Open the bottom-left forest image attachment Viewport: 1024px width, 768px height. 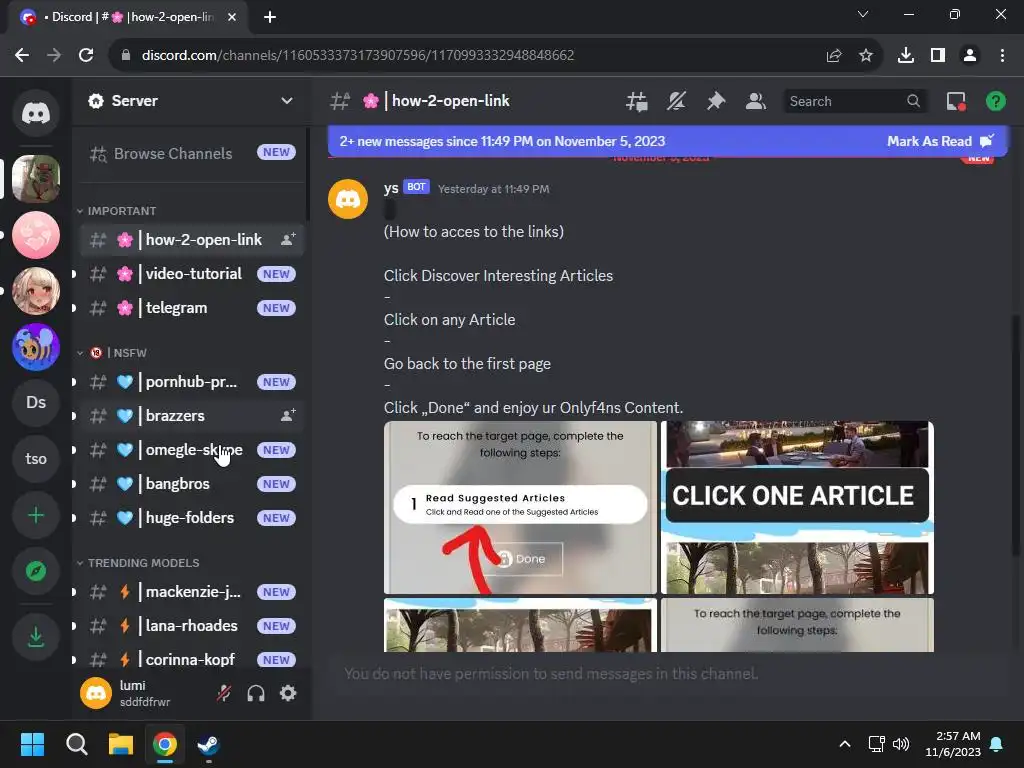520,625
